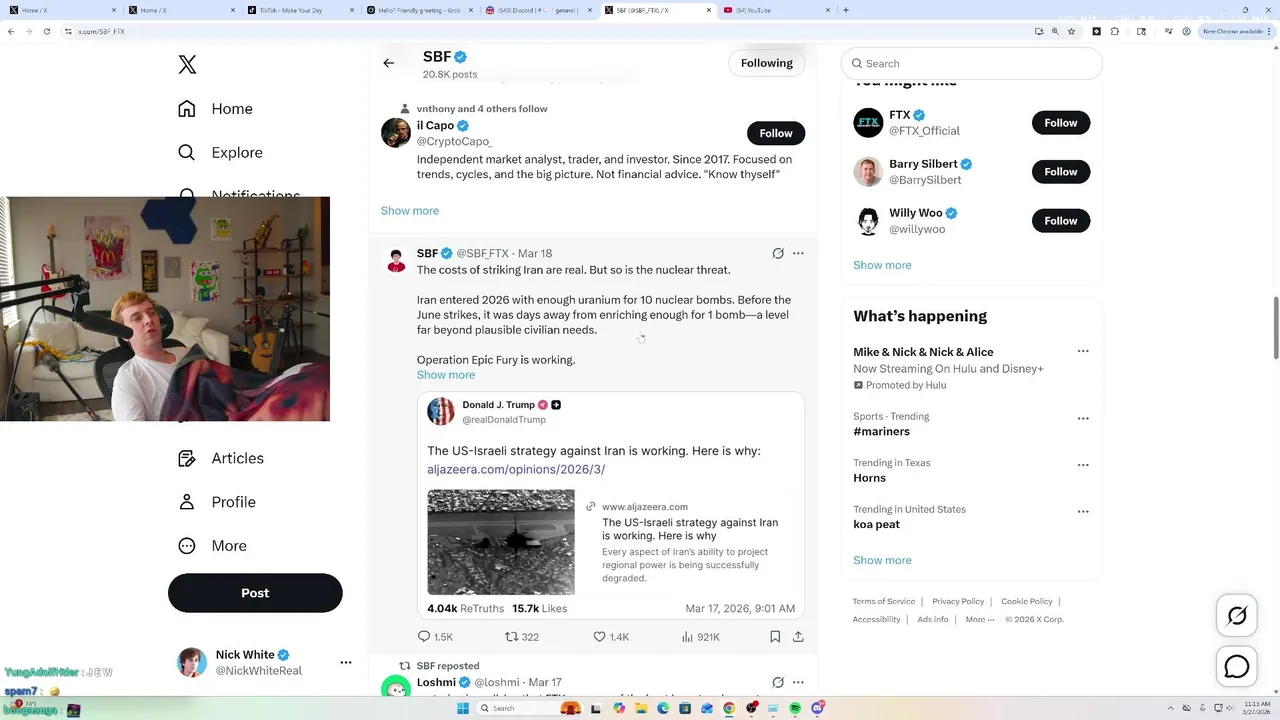
Task: Follow Barry Silbert
Action: point(1061,172)
